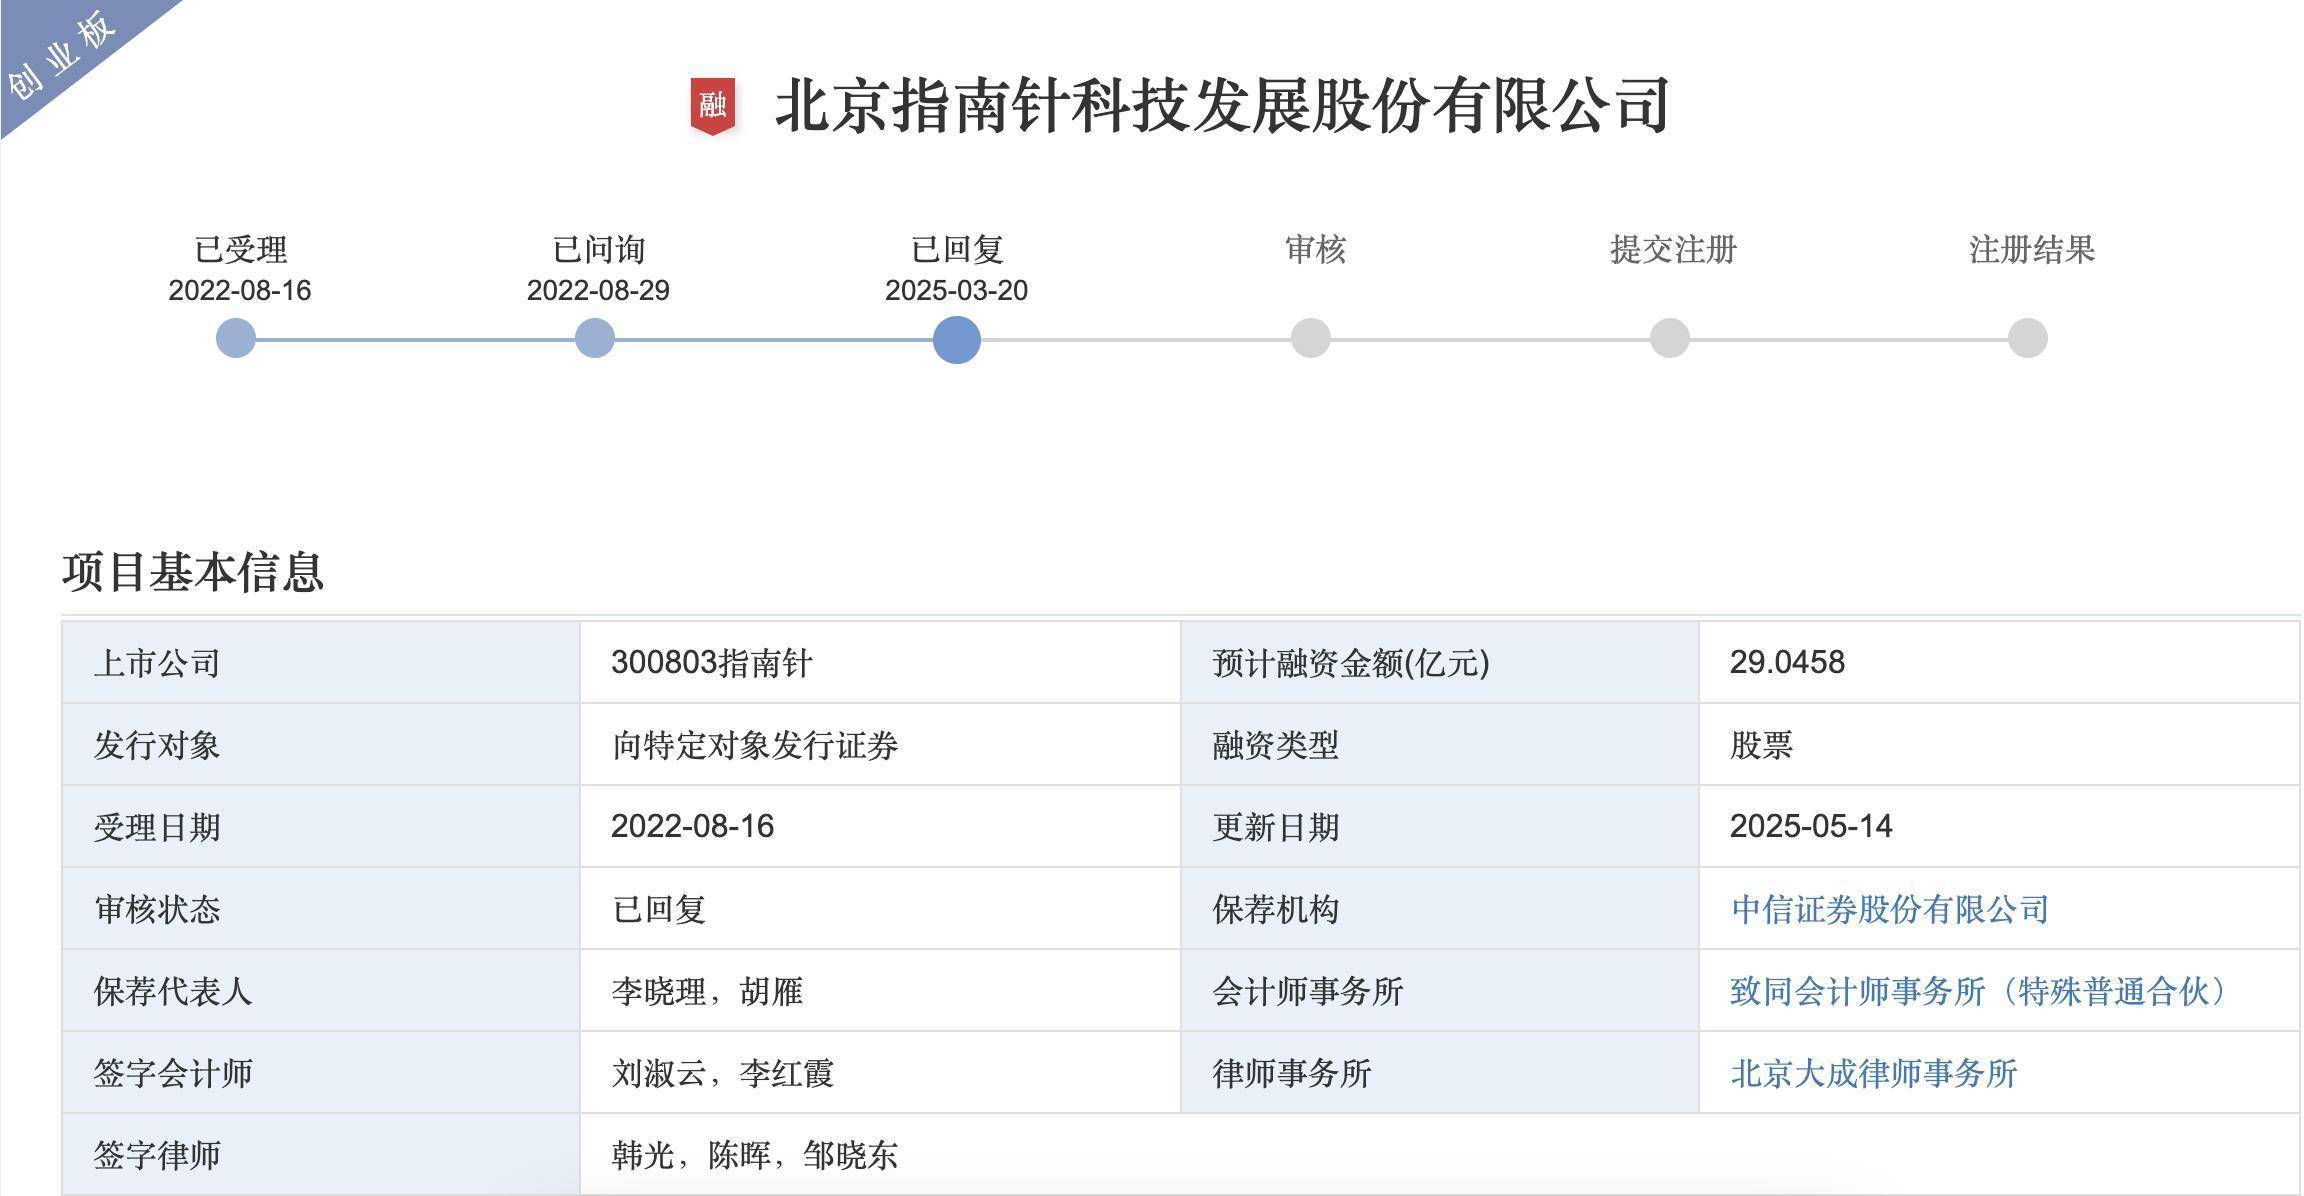Open the 中信证券股份有限公司 sponsor link

1889,909
